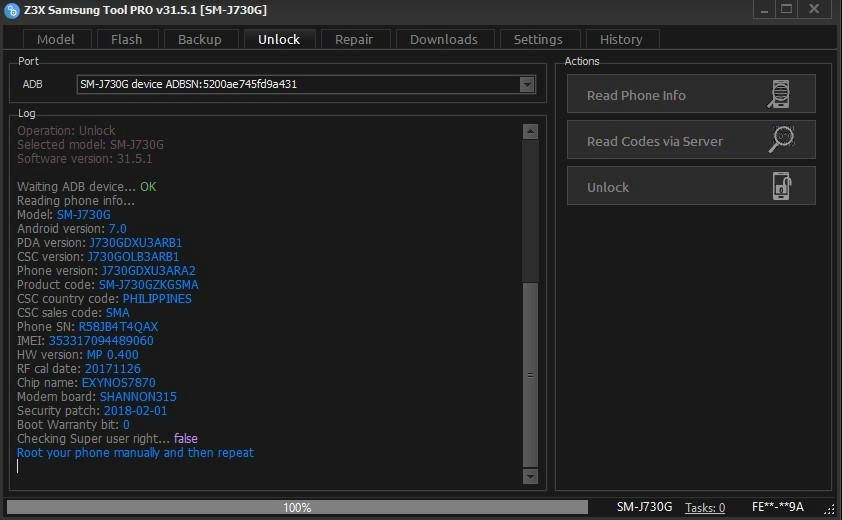
Task: Click product code SM-J730GZKGSMA
Action: (x=148, y=285)
